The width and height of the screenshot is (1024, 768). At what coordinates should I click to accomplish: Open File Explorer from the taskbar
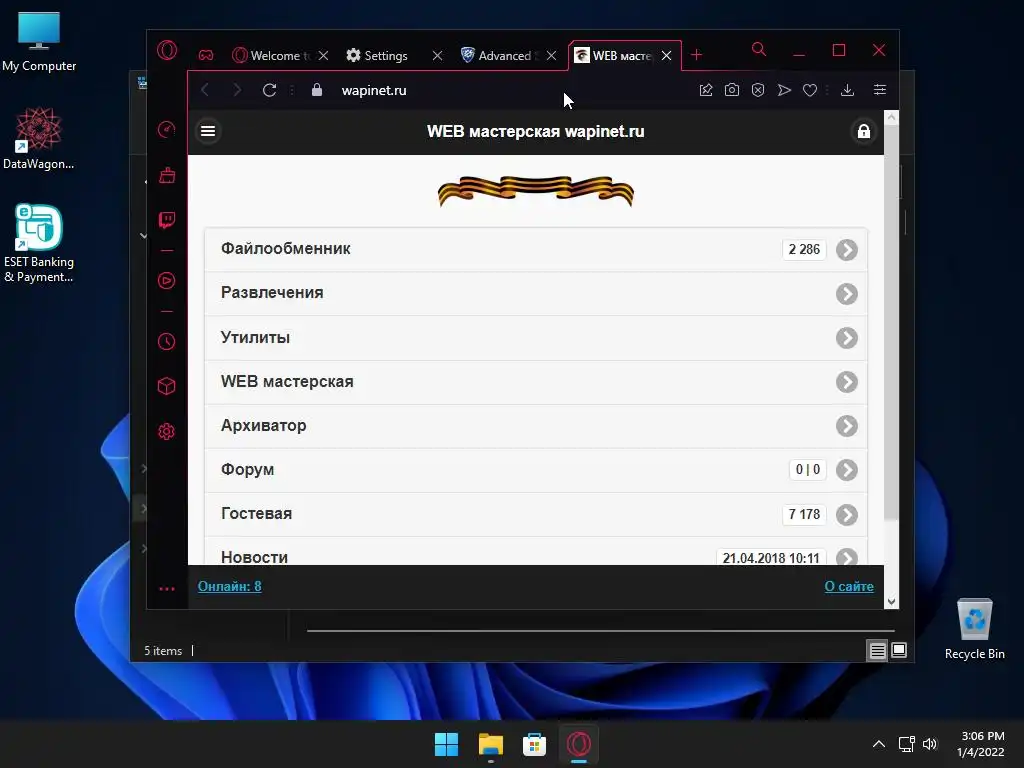pyautogui.click(x=490, y=744)
